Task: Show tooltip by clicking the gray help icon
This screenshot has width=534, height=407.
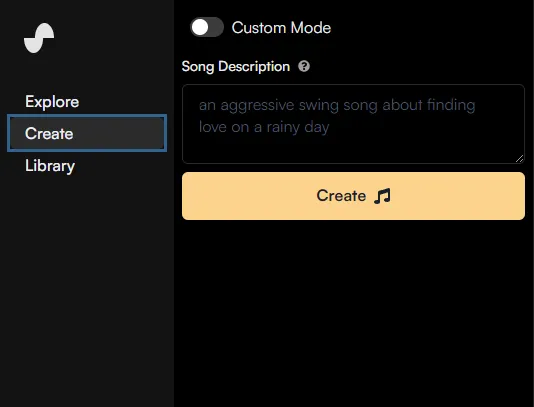Action: [x=304, y=66]
